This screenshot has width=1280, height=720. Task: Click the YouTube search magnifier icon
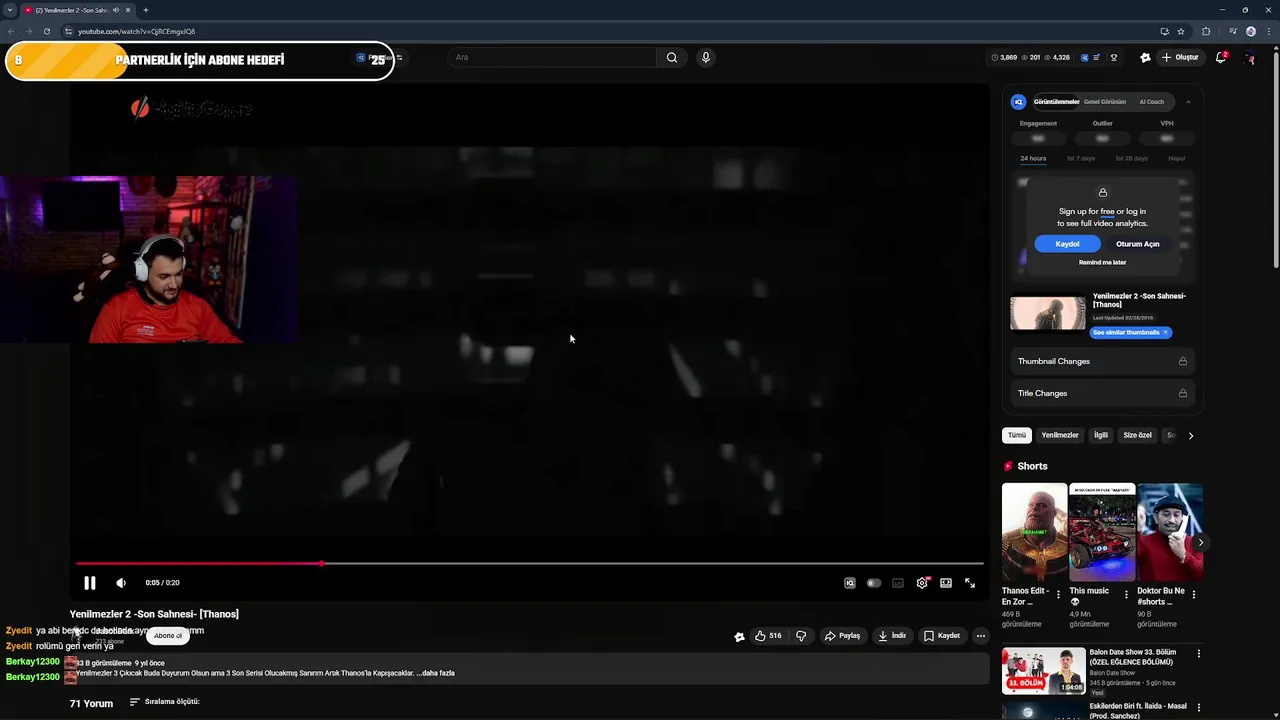pos(672,57)
